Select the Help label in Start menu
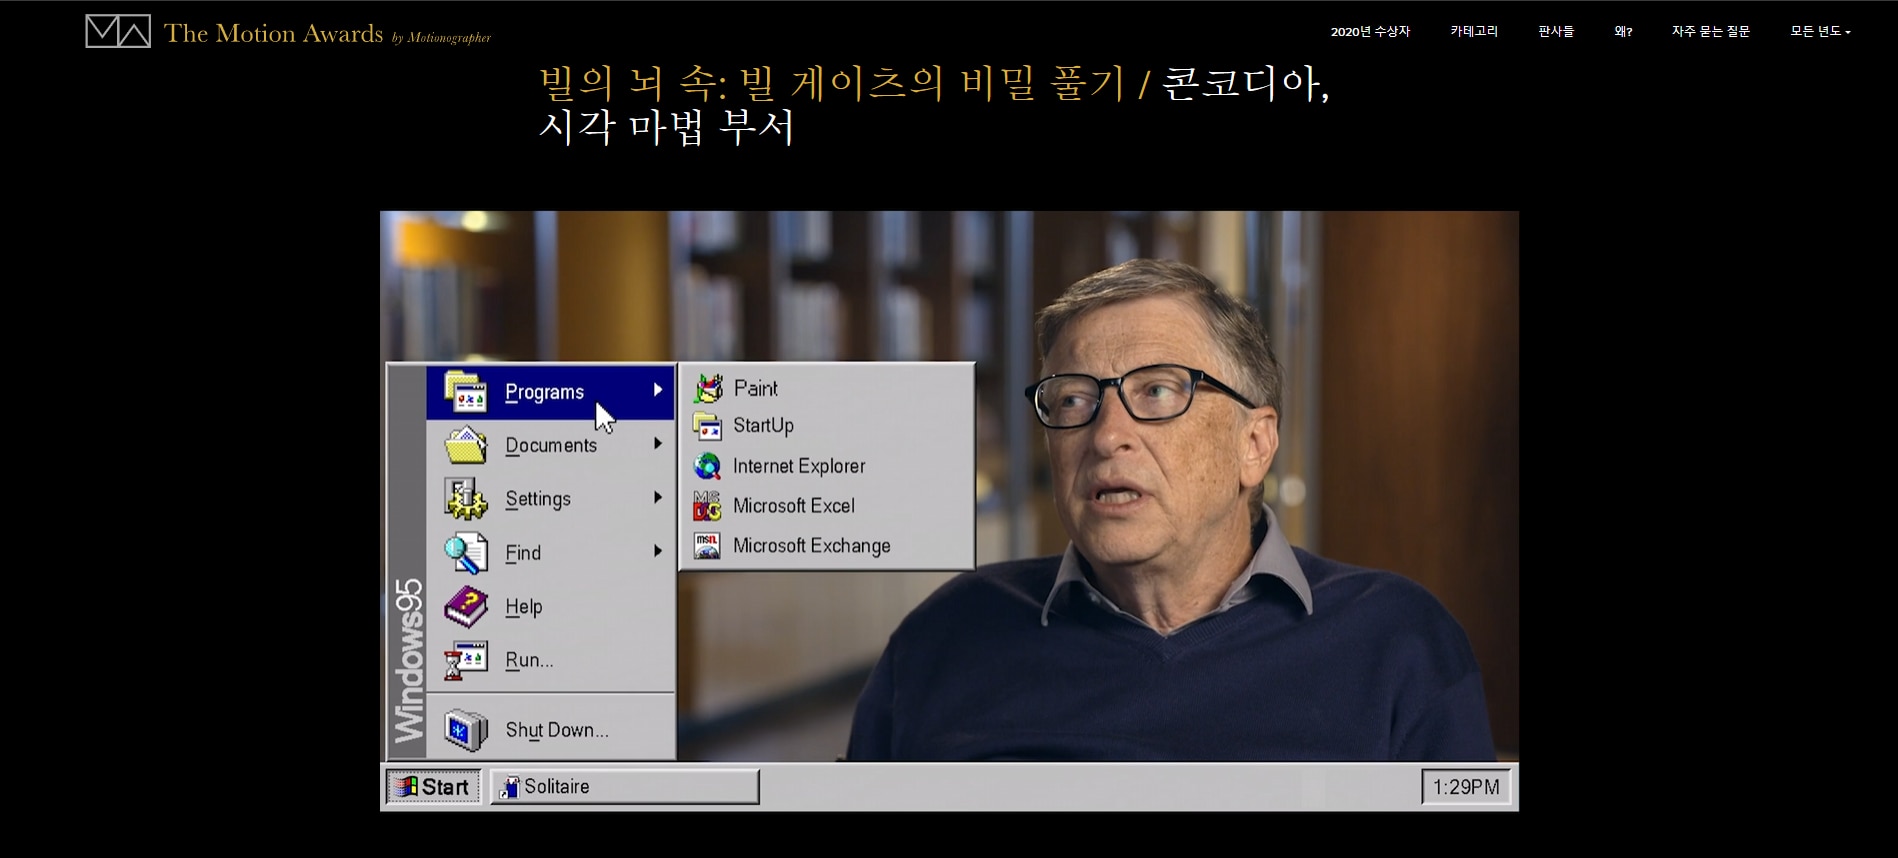The width and height of the screenshot is (1898, 858). pos(524,607)
